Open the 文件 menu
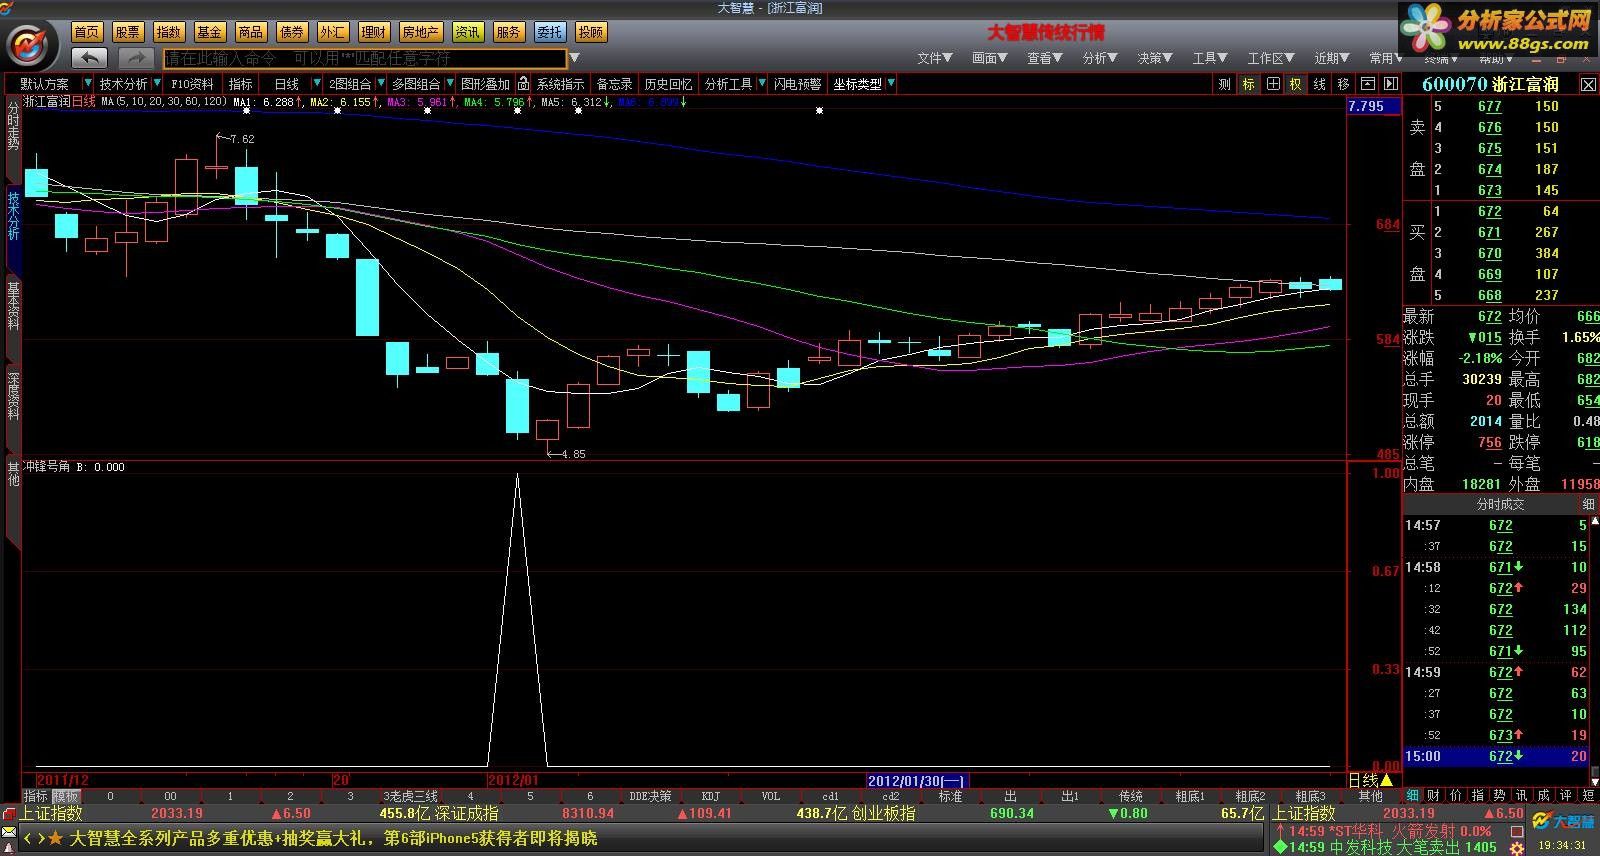This screenshot has height=856, width=1600. tap(935, 58)
